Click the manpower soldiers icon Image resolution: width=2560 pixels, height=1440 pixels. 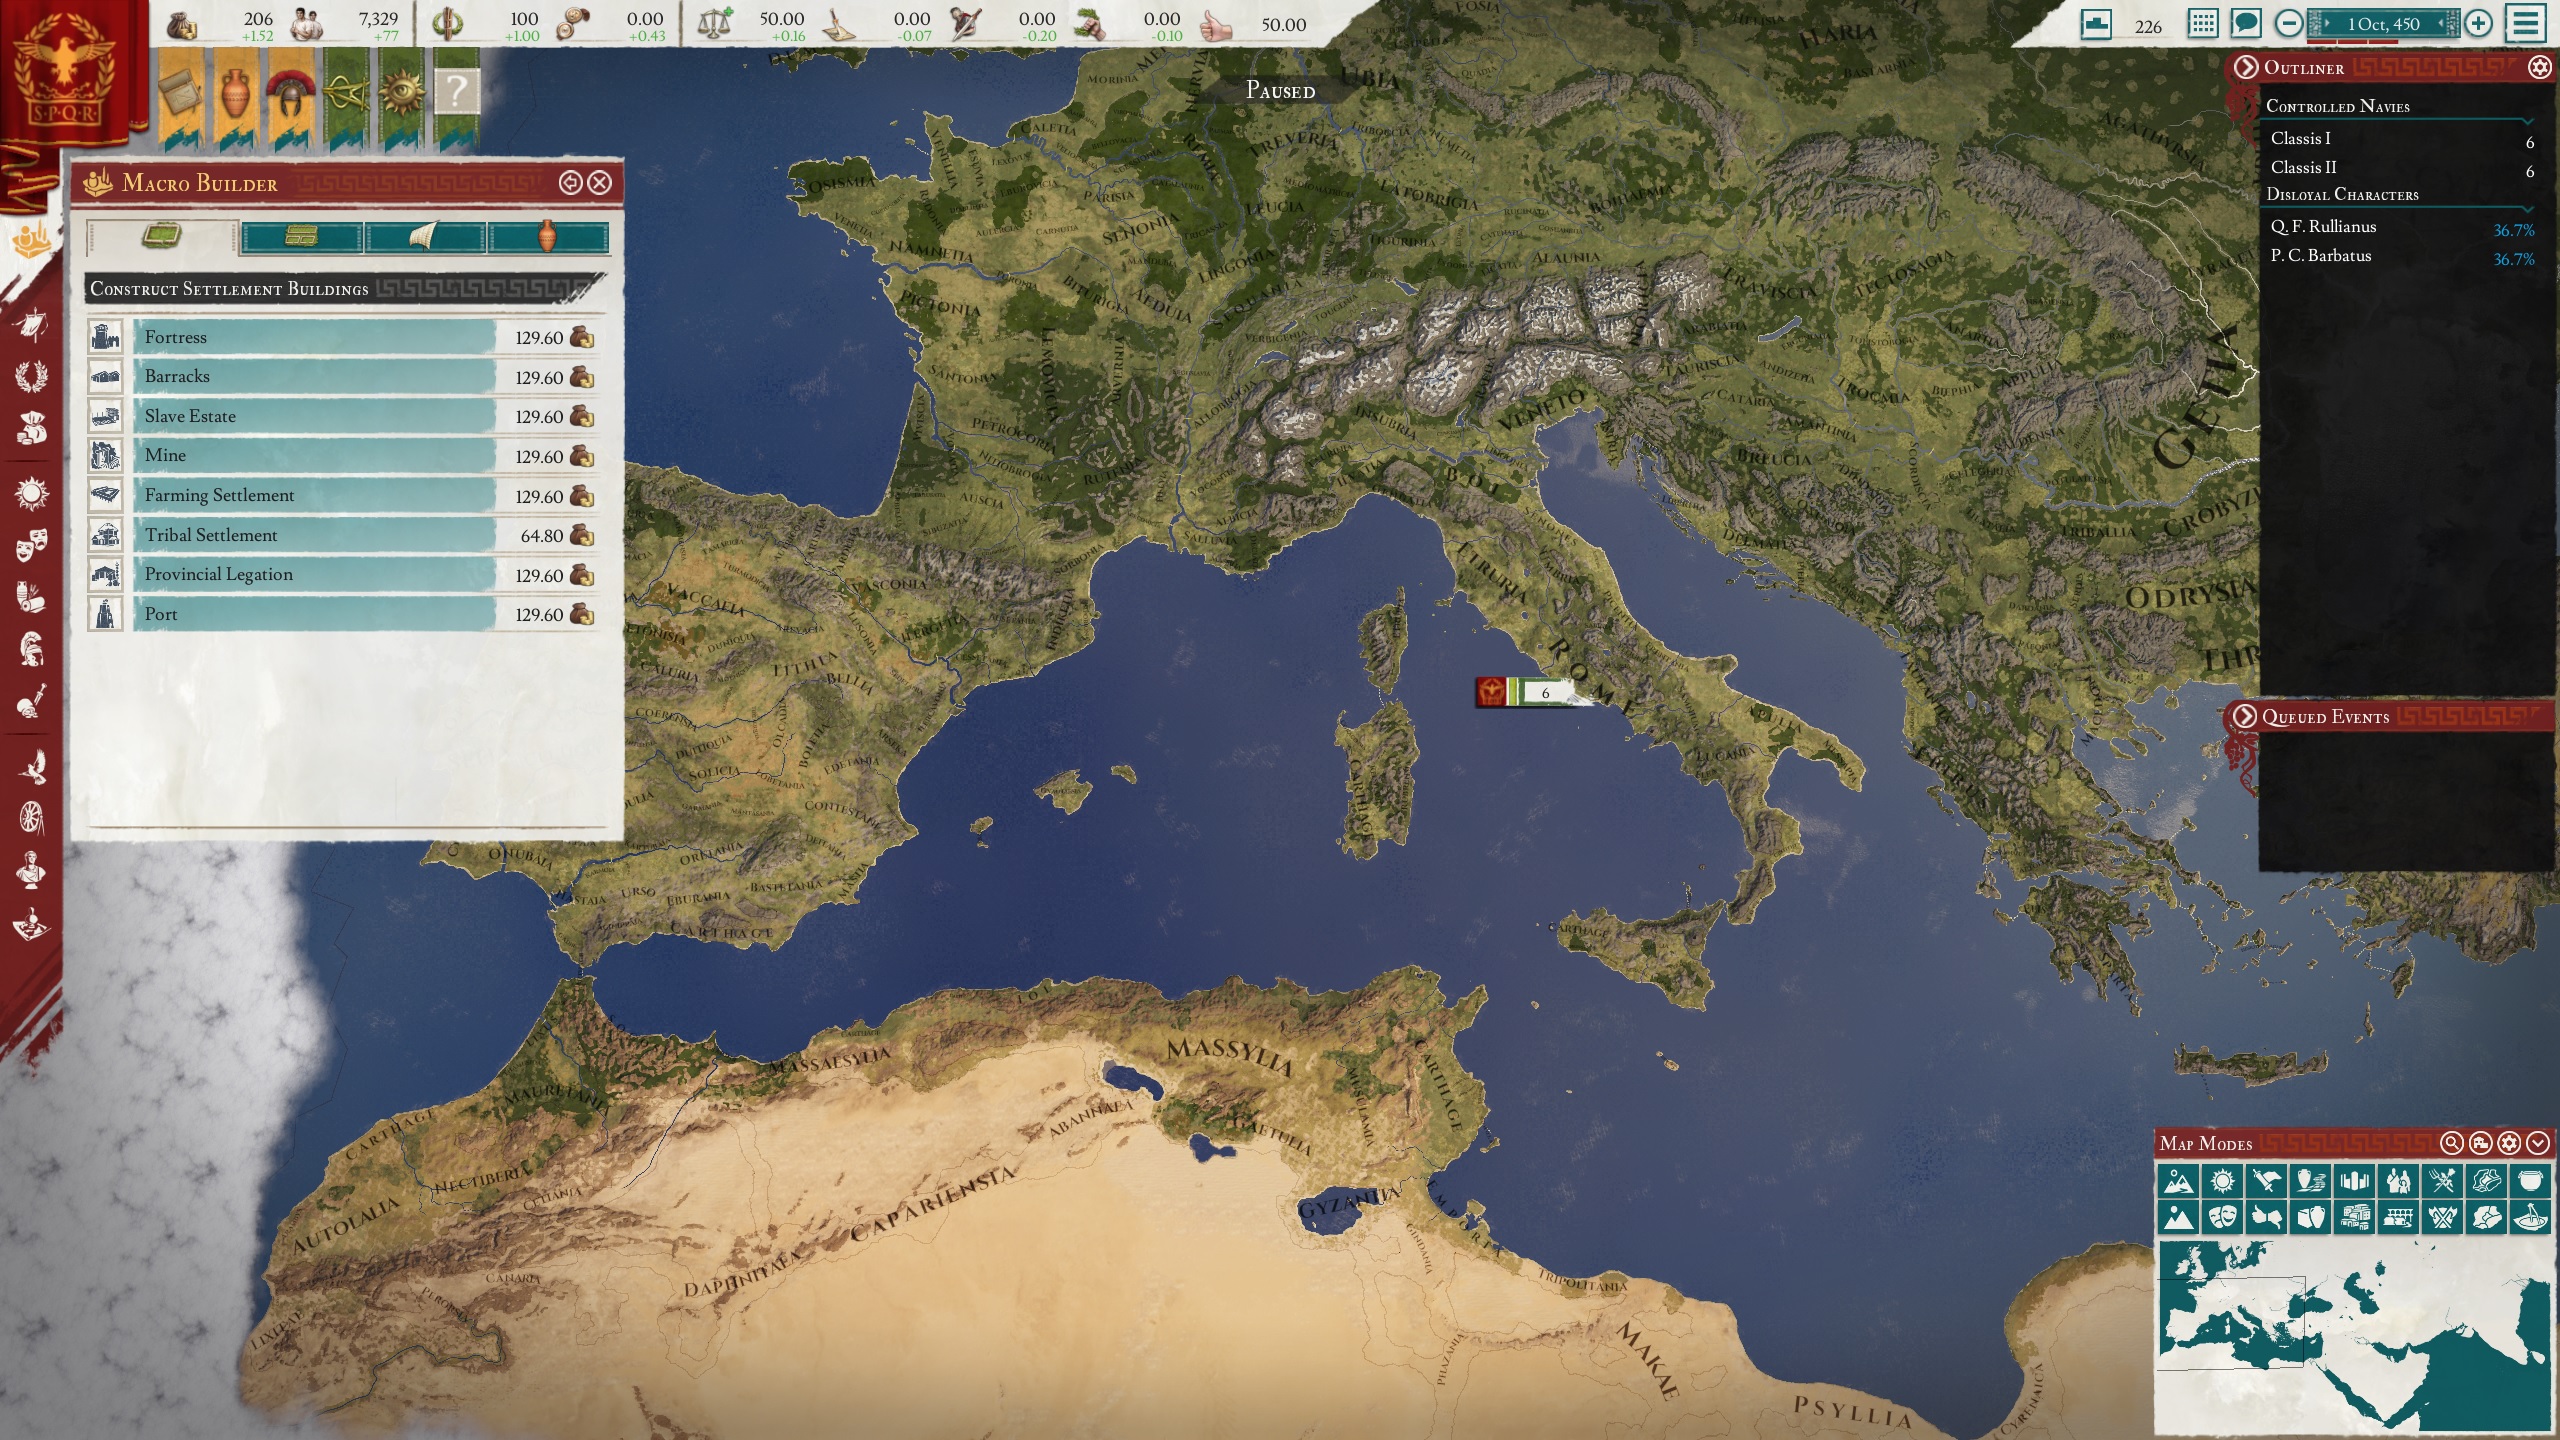(306, 23)
